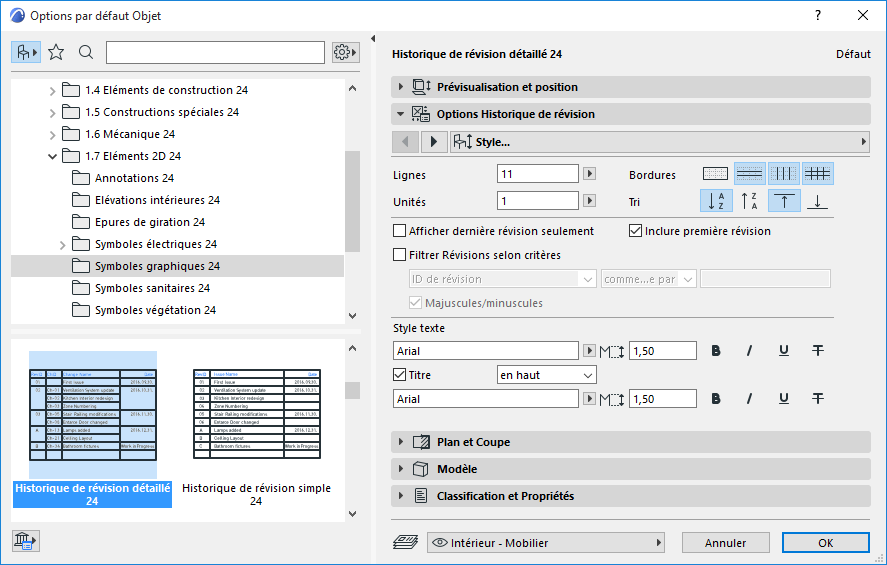Image resolution: width=887 pixels, height=565 pixels.
Task: Uncheck Inclure première révision
Action: point(635,231)
